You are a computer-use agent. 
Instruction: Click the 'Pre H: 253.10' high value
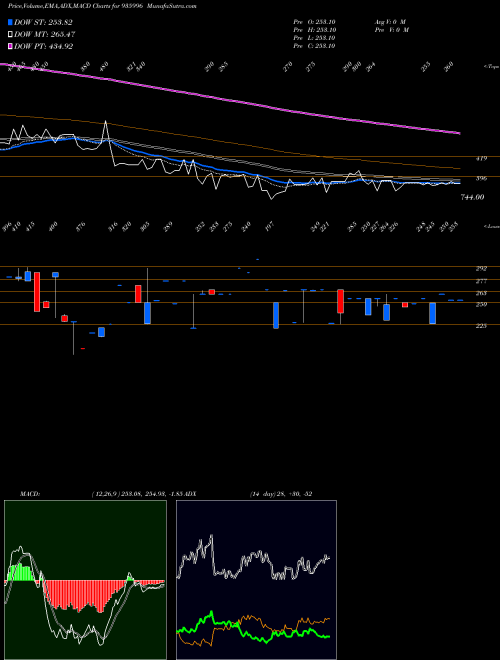314,30
